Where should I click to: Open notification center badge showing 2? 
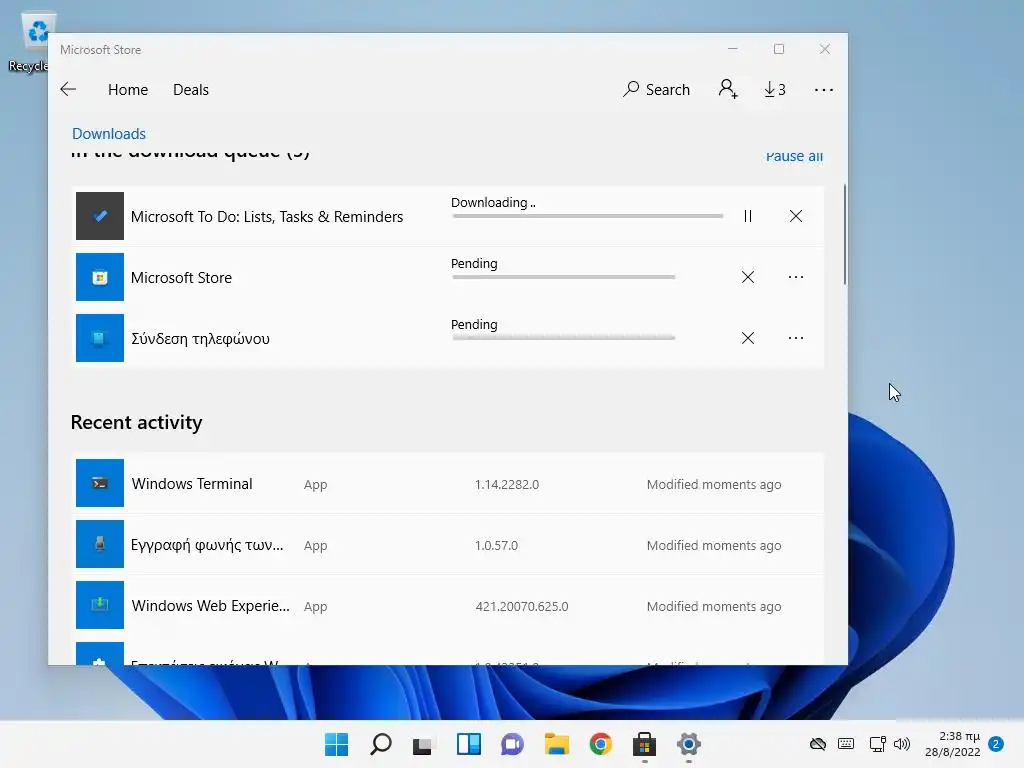[x=996, y=744]
